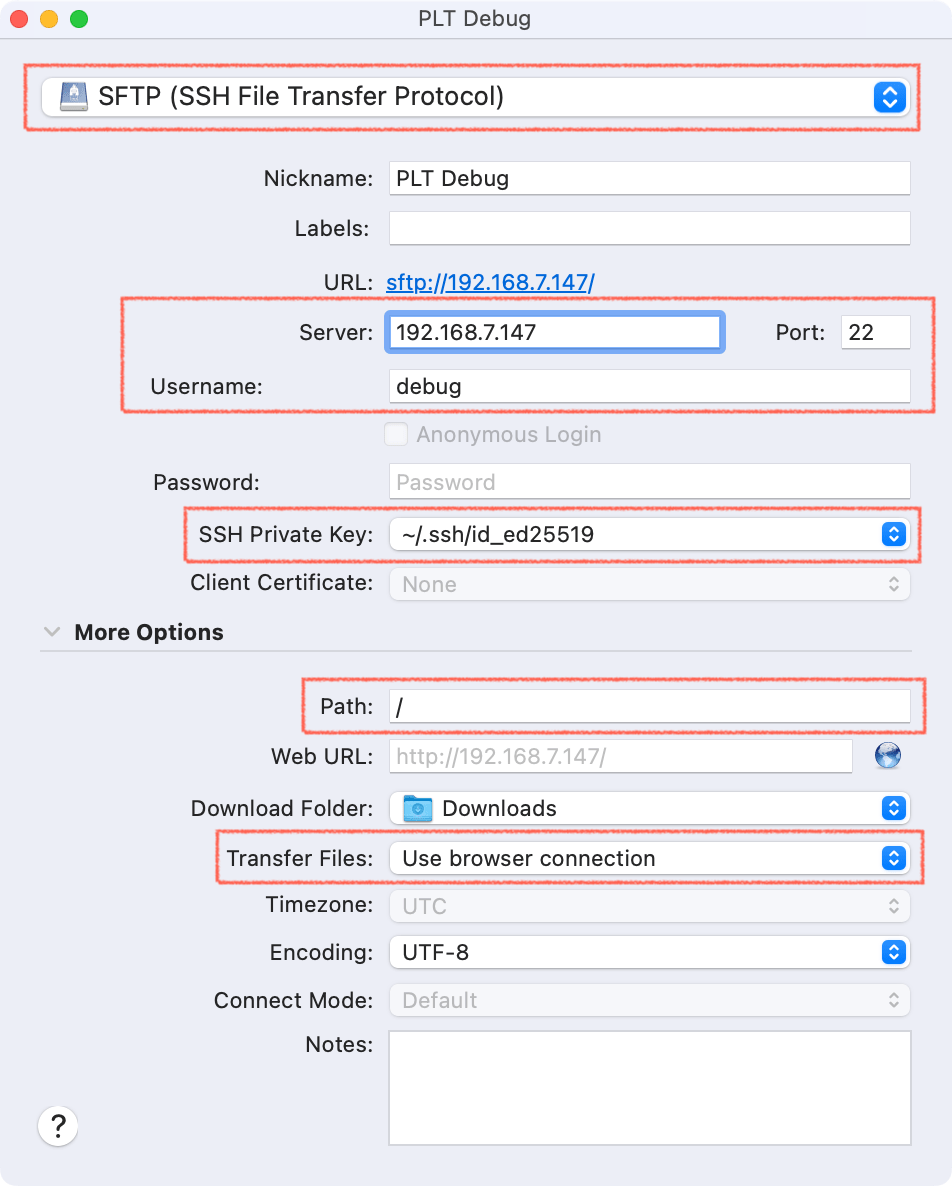Click the chevron on the Transfer Files selector
The image size is (952, 1186).
[893, 858]
